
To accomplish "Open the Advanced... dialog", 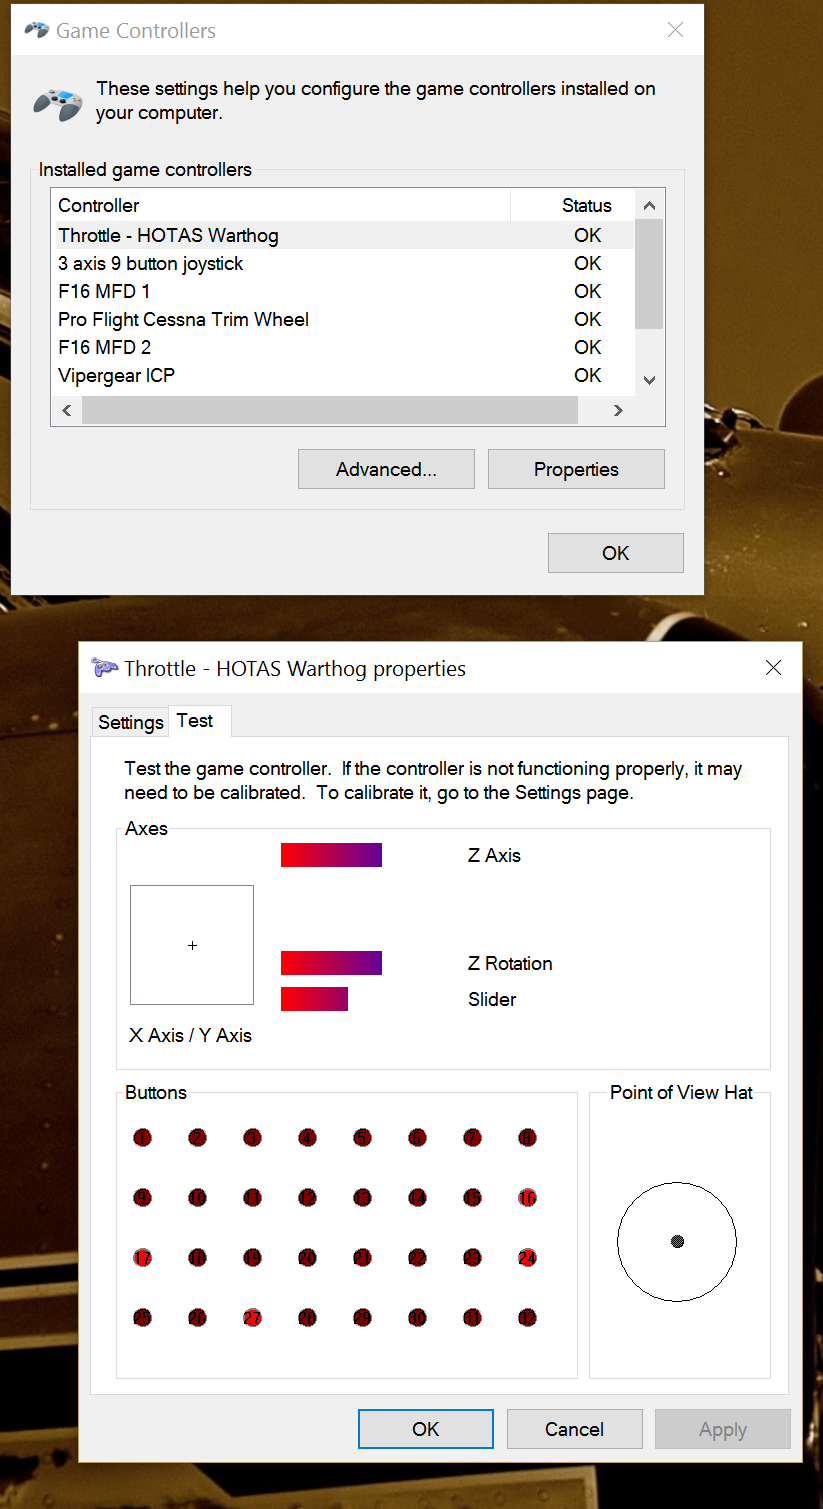I will [x=386, y=469].
